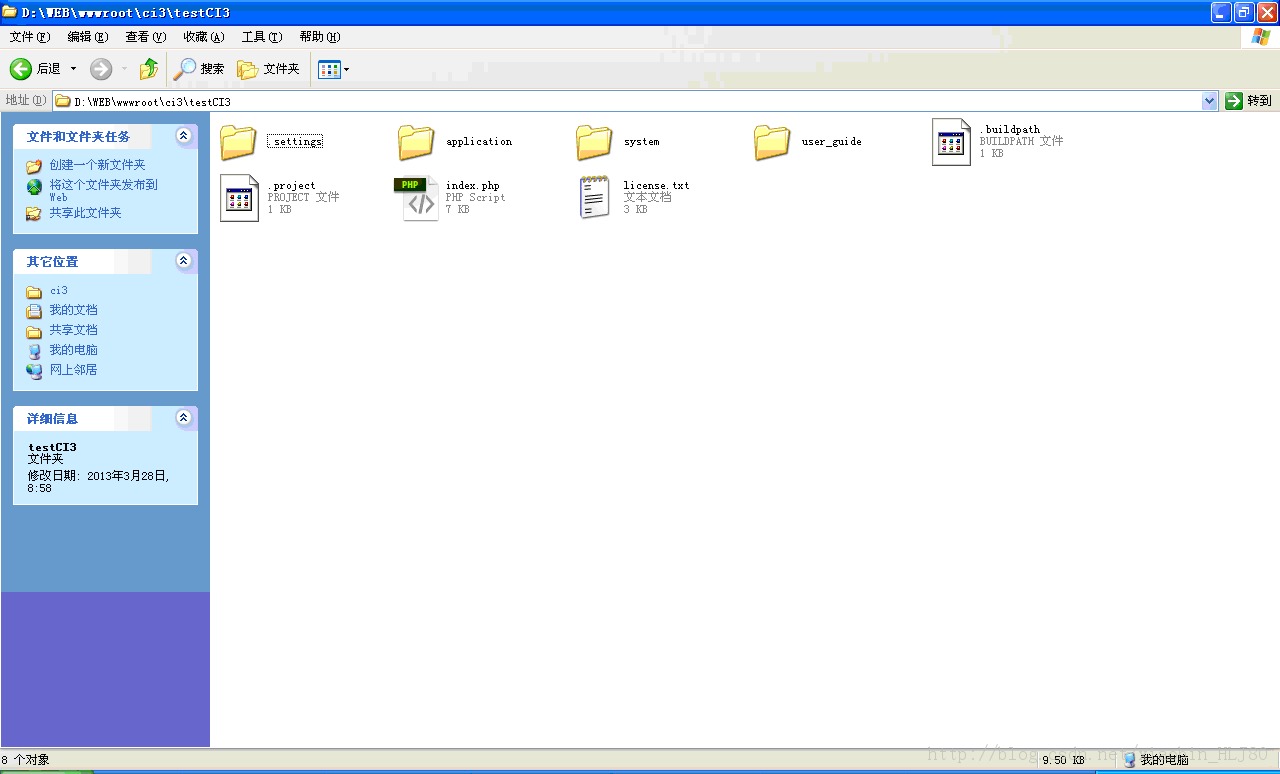This screenshot has height=774, width=1280.
Task: Click the .buildpath file name
Action: coord(1009,130)
